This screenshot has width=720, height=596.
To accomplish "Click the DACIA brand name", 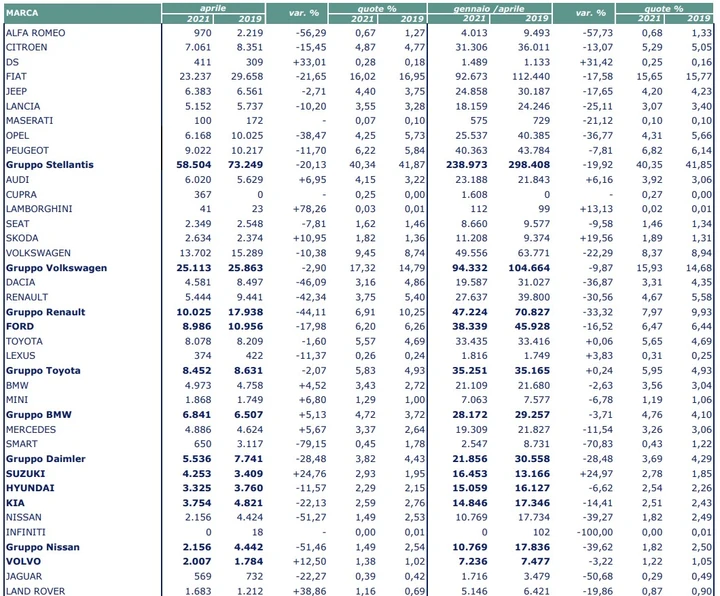I will coord(21,282).
